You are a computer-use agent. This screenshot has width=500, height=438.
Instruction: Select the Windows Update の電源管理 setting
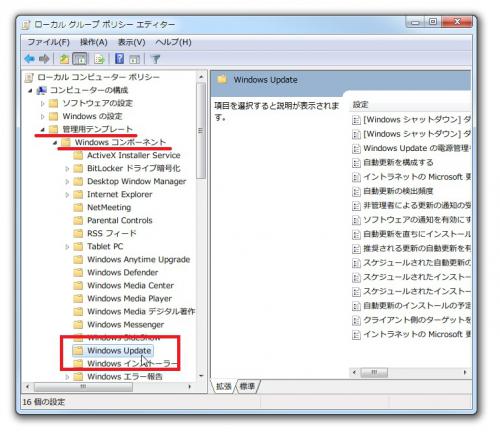(417, 148)
